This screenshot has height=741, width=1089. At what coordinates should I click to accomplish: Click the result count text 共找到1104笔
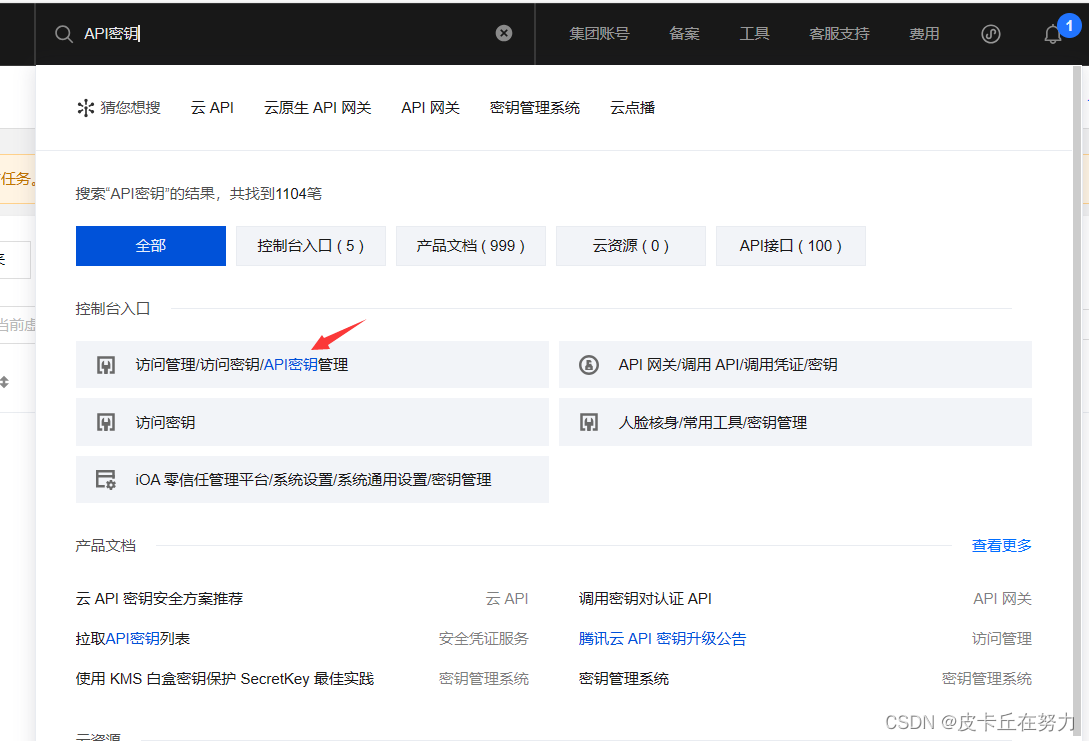tap(276, 194)
